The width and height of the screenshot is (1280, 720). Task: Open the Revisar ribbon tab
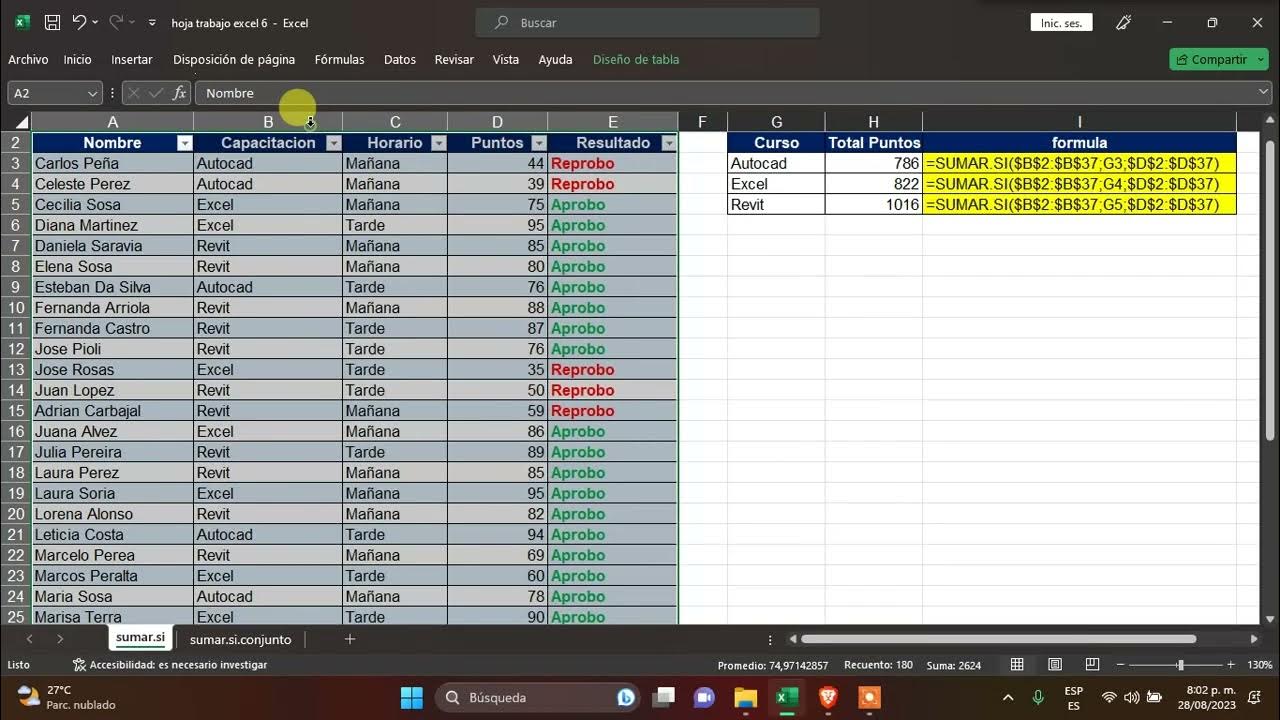coord(454,59)
